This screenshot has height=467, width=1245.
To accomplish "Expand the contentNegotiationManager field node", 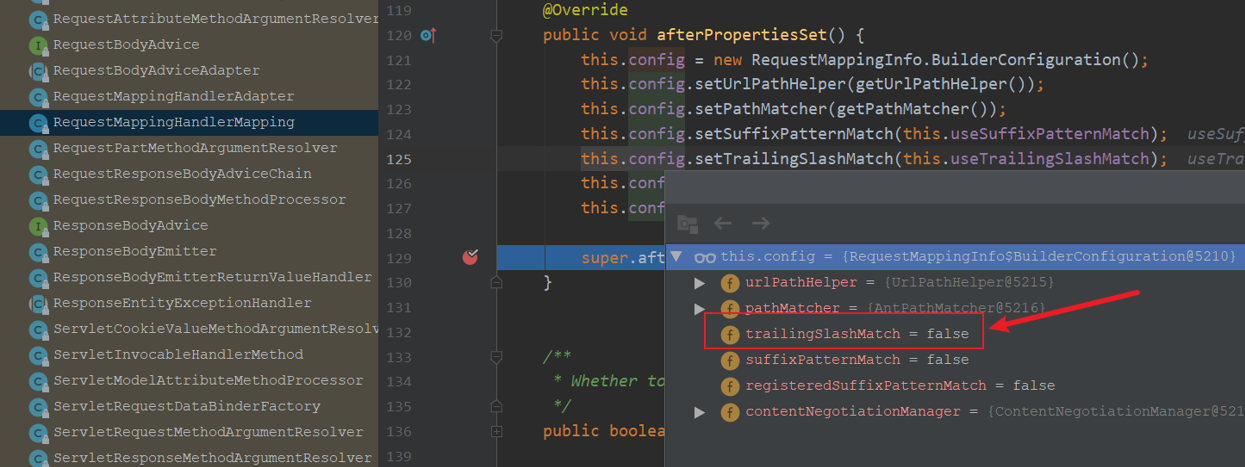I will (700, 411).
